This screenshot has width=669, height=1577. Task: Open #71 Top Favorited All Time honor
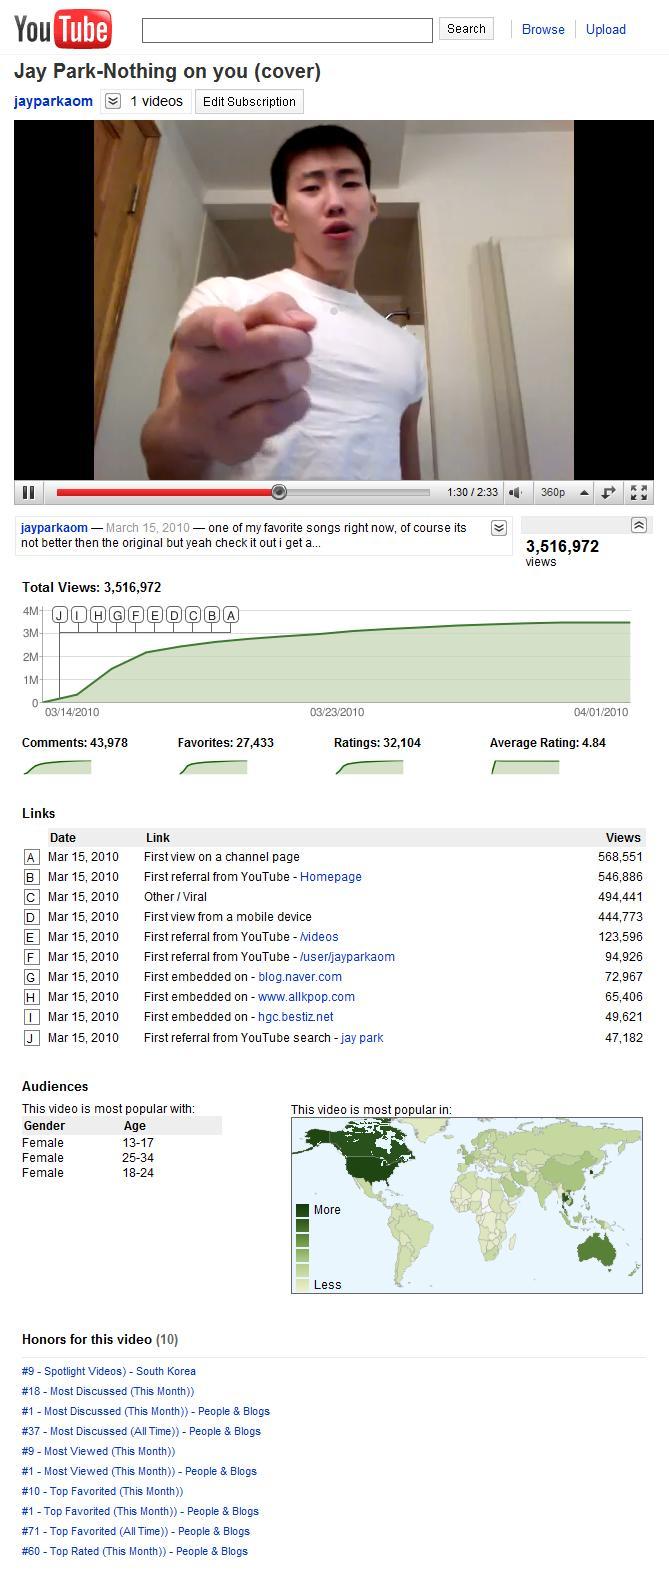coord(136,1531)
